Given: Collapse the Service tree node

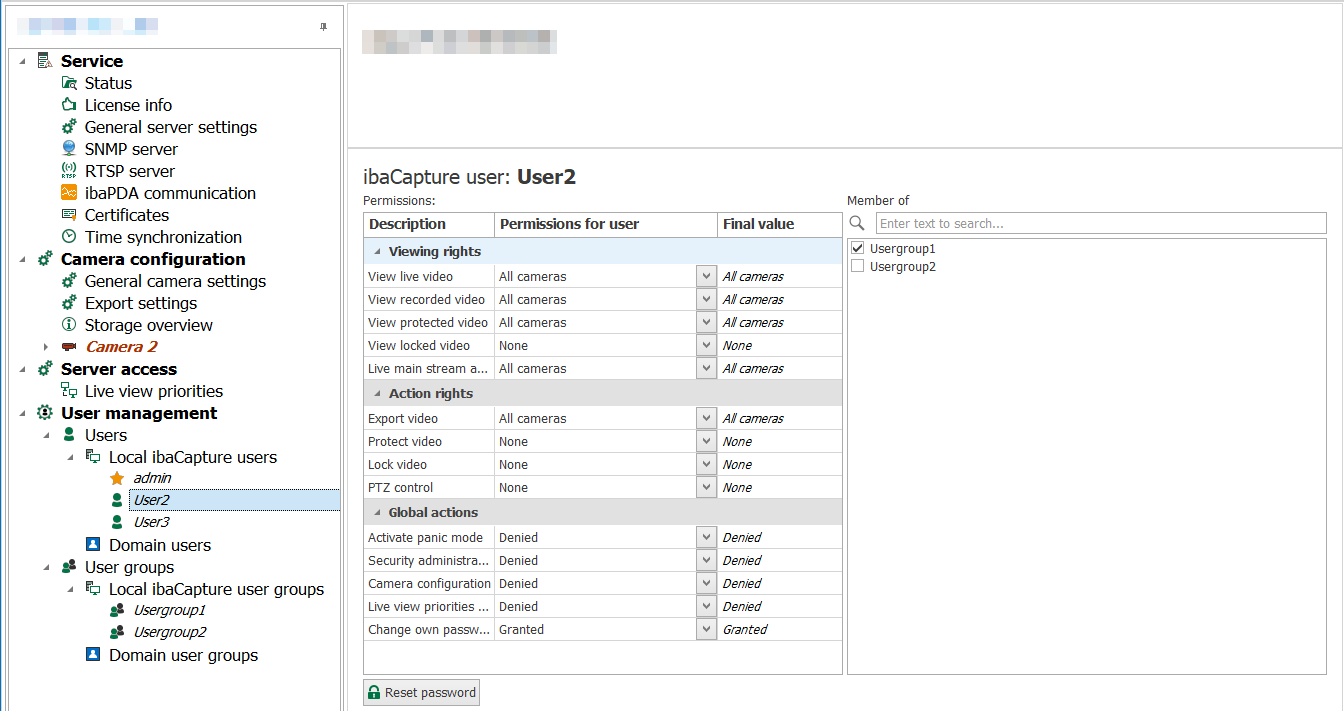Looking at the screenshot, I should point(22,61).
